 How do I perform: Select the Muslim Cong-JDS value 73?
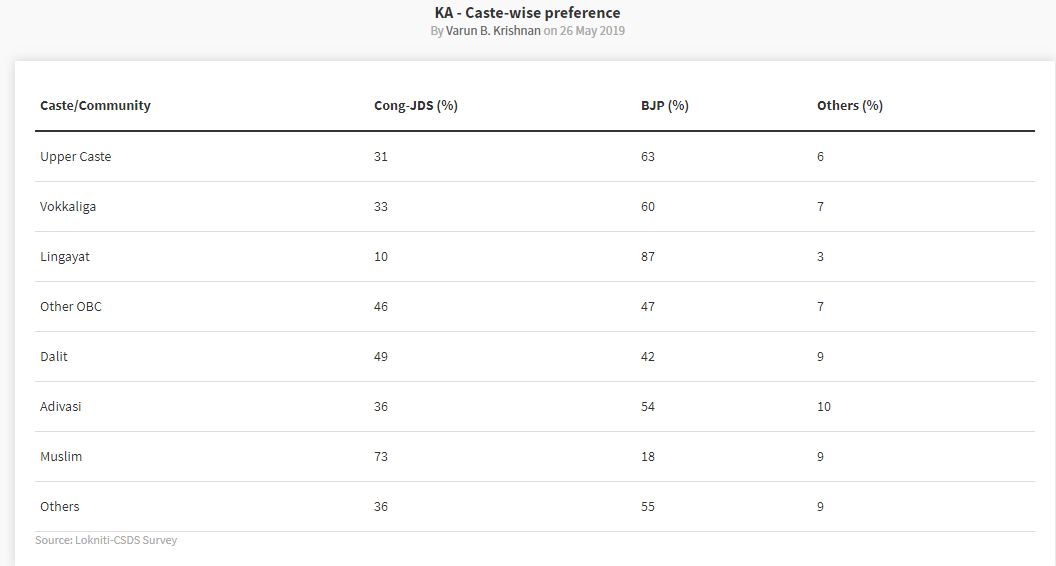[381, 456]
